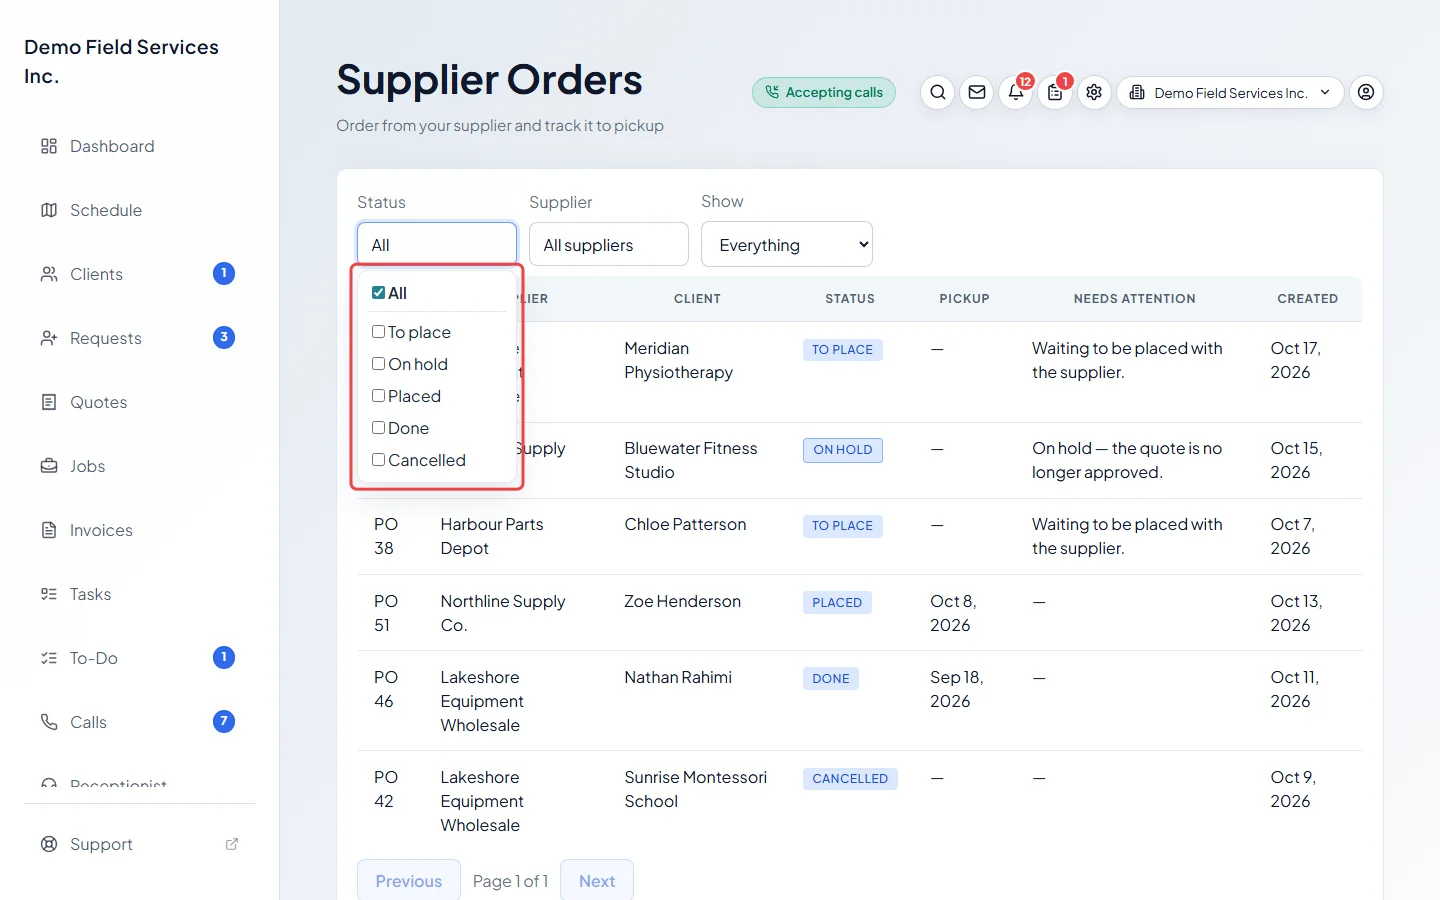Expand the Demo Field Services Inc. company switcher
The width and height of the screenshot is (1440, 900).
(x=1230, y=93)
